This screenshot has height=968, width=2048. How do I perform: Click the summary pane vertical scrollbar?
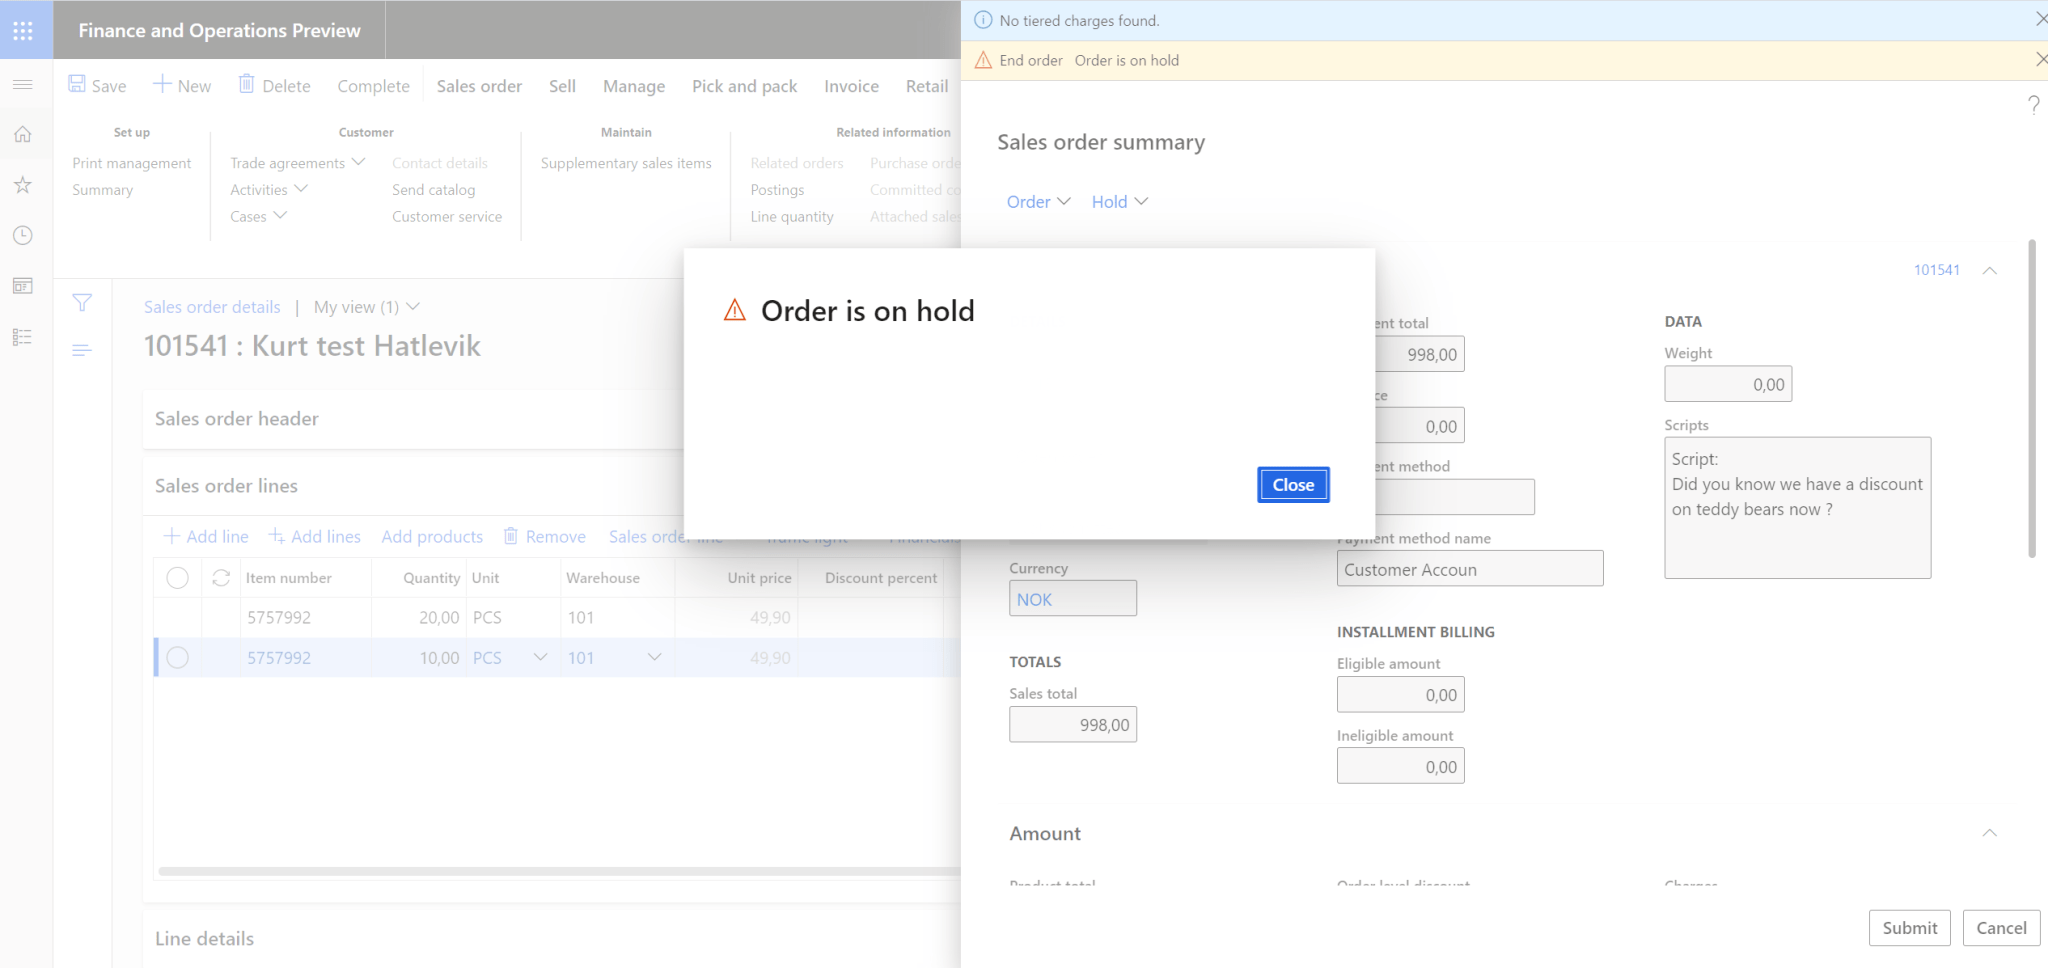(2031, 400)
